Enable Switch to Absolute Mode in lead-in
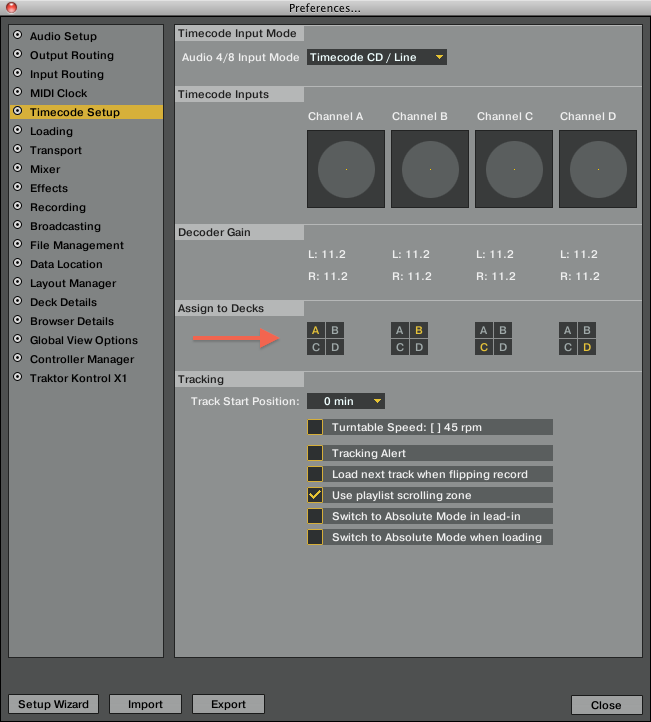 coord(316,516)
